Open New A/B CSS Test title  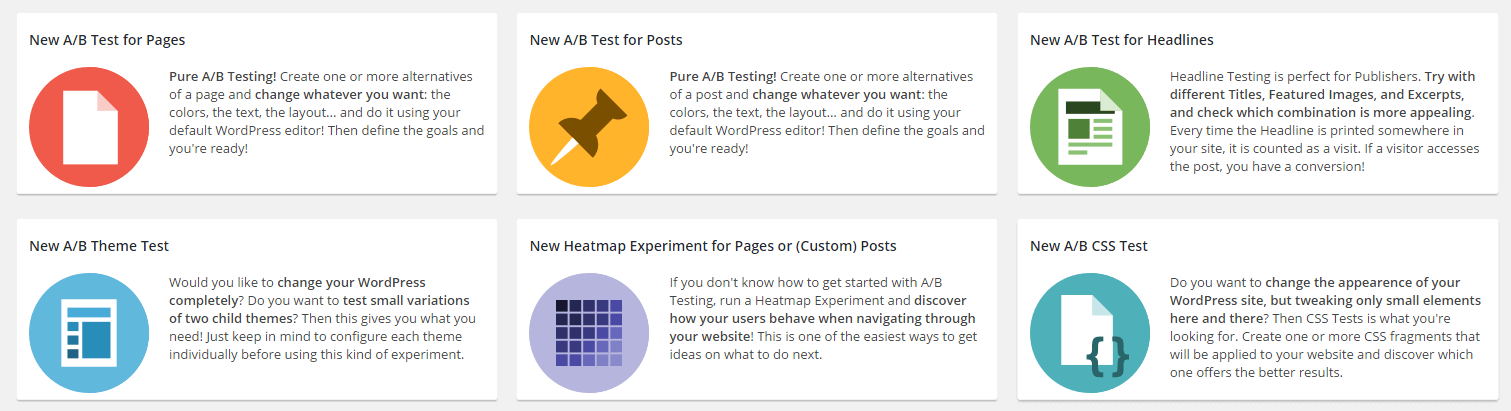tap(1089, 246)
